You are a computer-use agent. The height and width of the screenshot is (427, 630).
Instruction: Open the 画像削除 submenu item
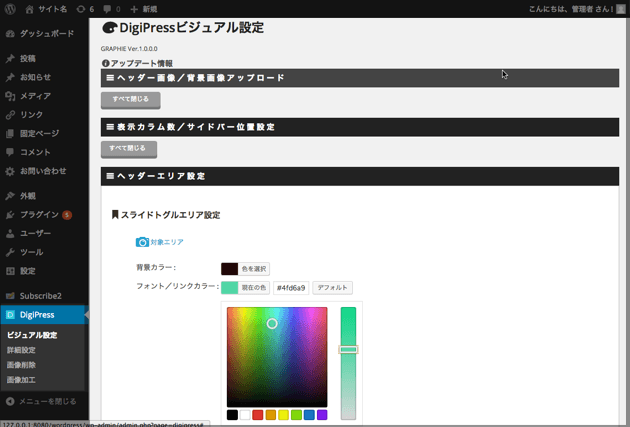click(x=21, y=365)
